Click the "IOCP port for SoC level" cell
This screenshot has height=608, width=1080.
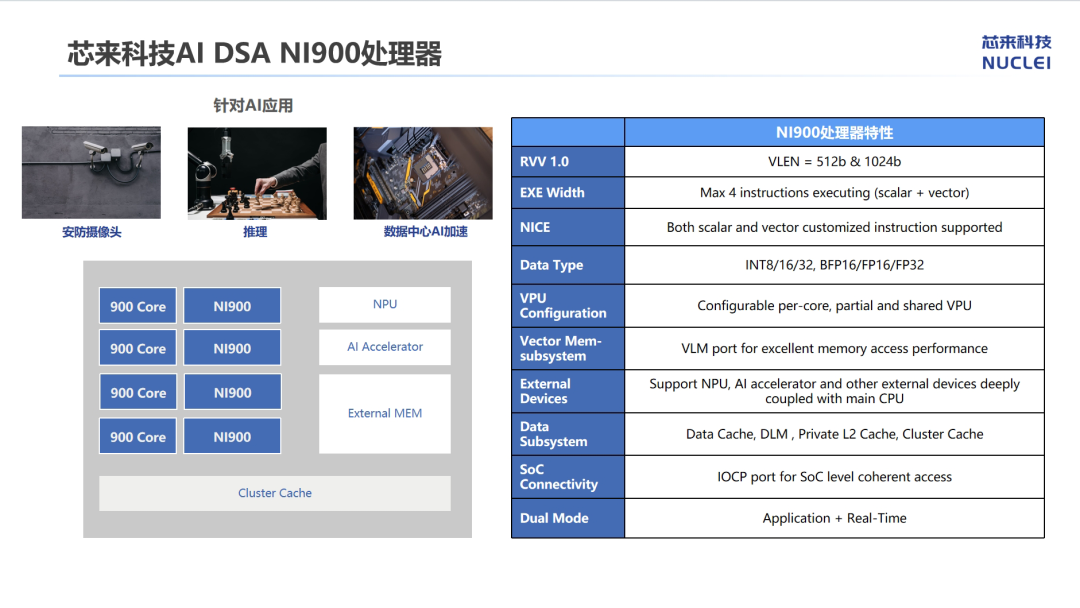[834, 476]
